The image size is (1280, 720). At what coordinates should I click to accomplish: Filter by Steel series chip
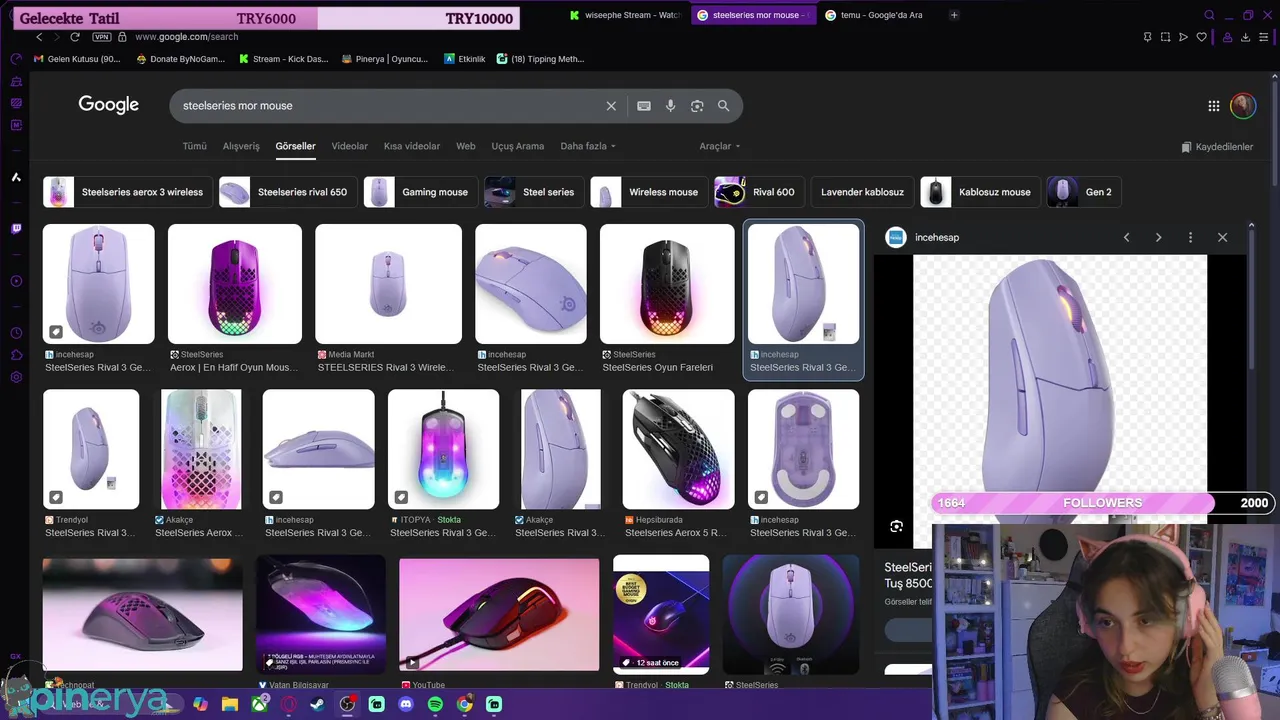(533, 192)
